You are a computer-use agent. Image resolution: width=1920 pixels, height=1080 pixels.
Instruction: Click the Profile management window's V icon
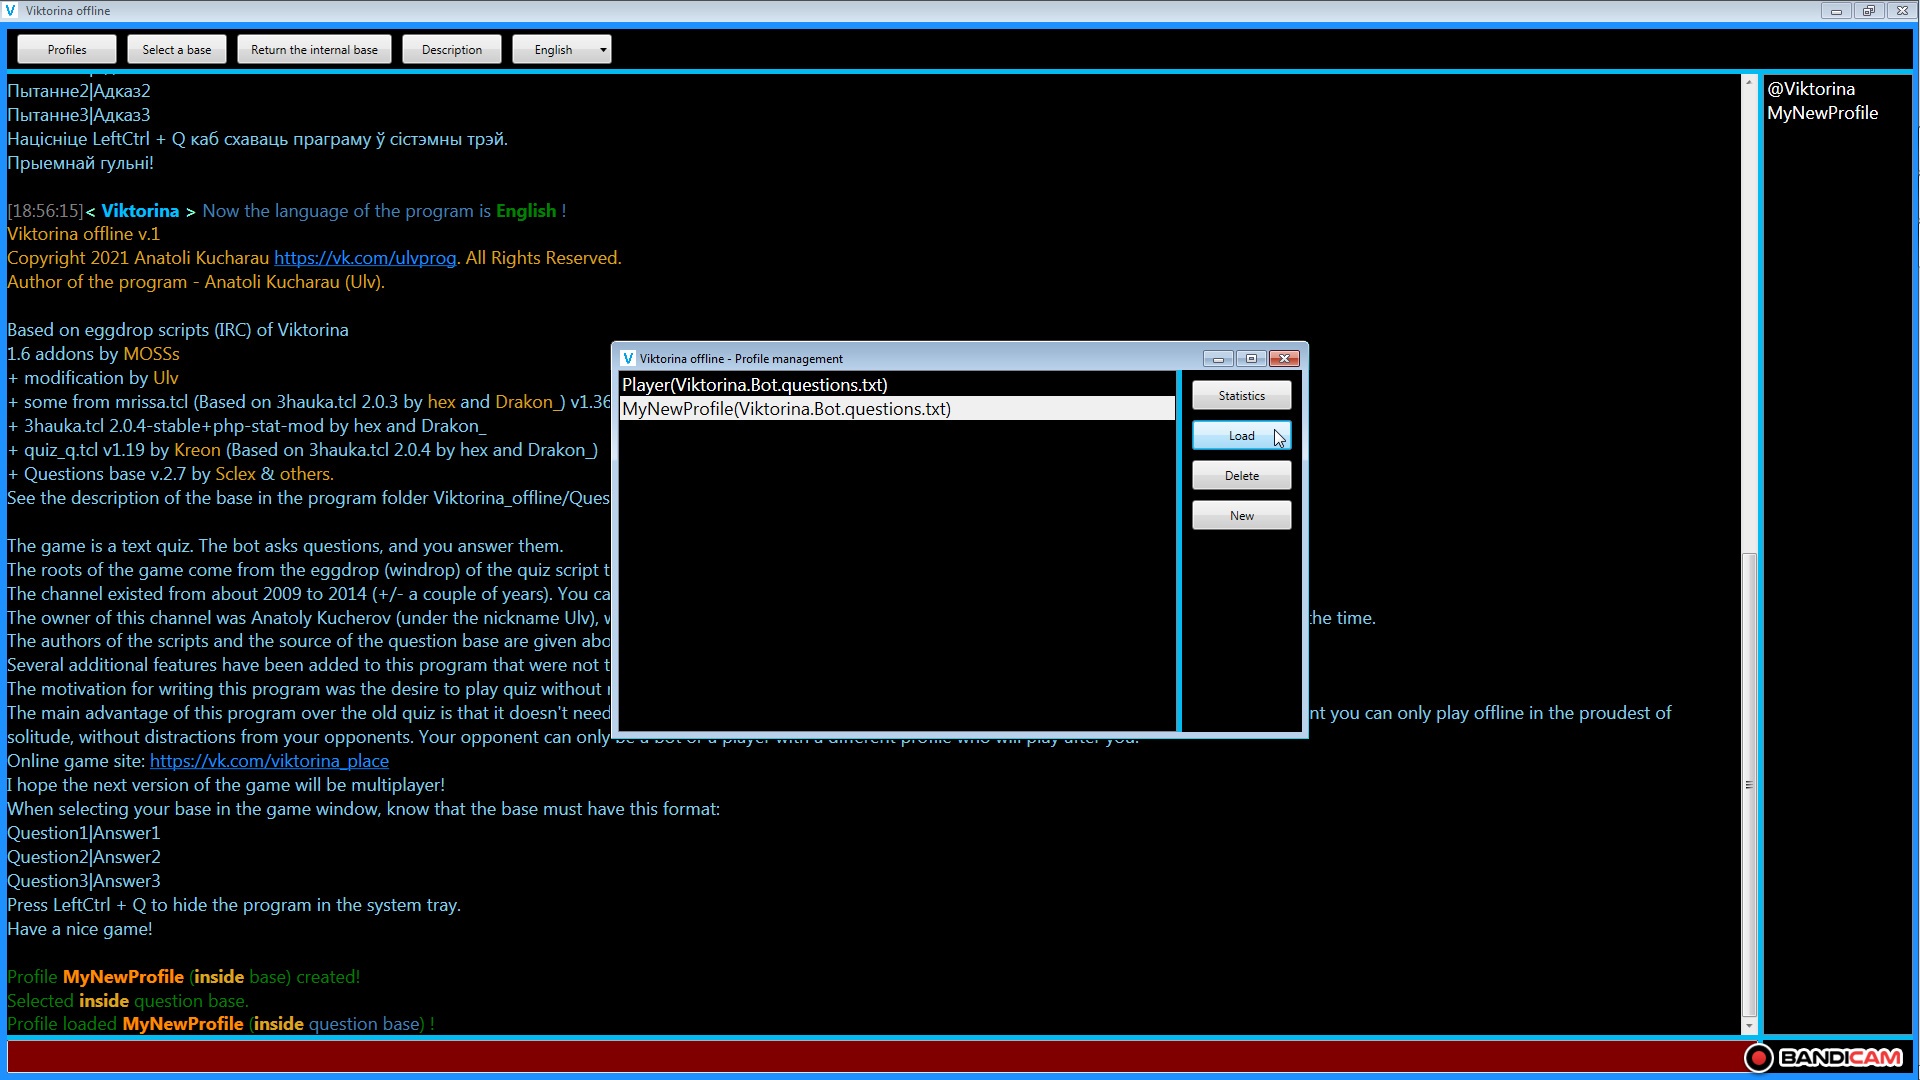click(x=628, y=358)
